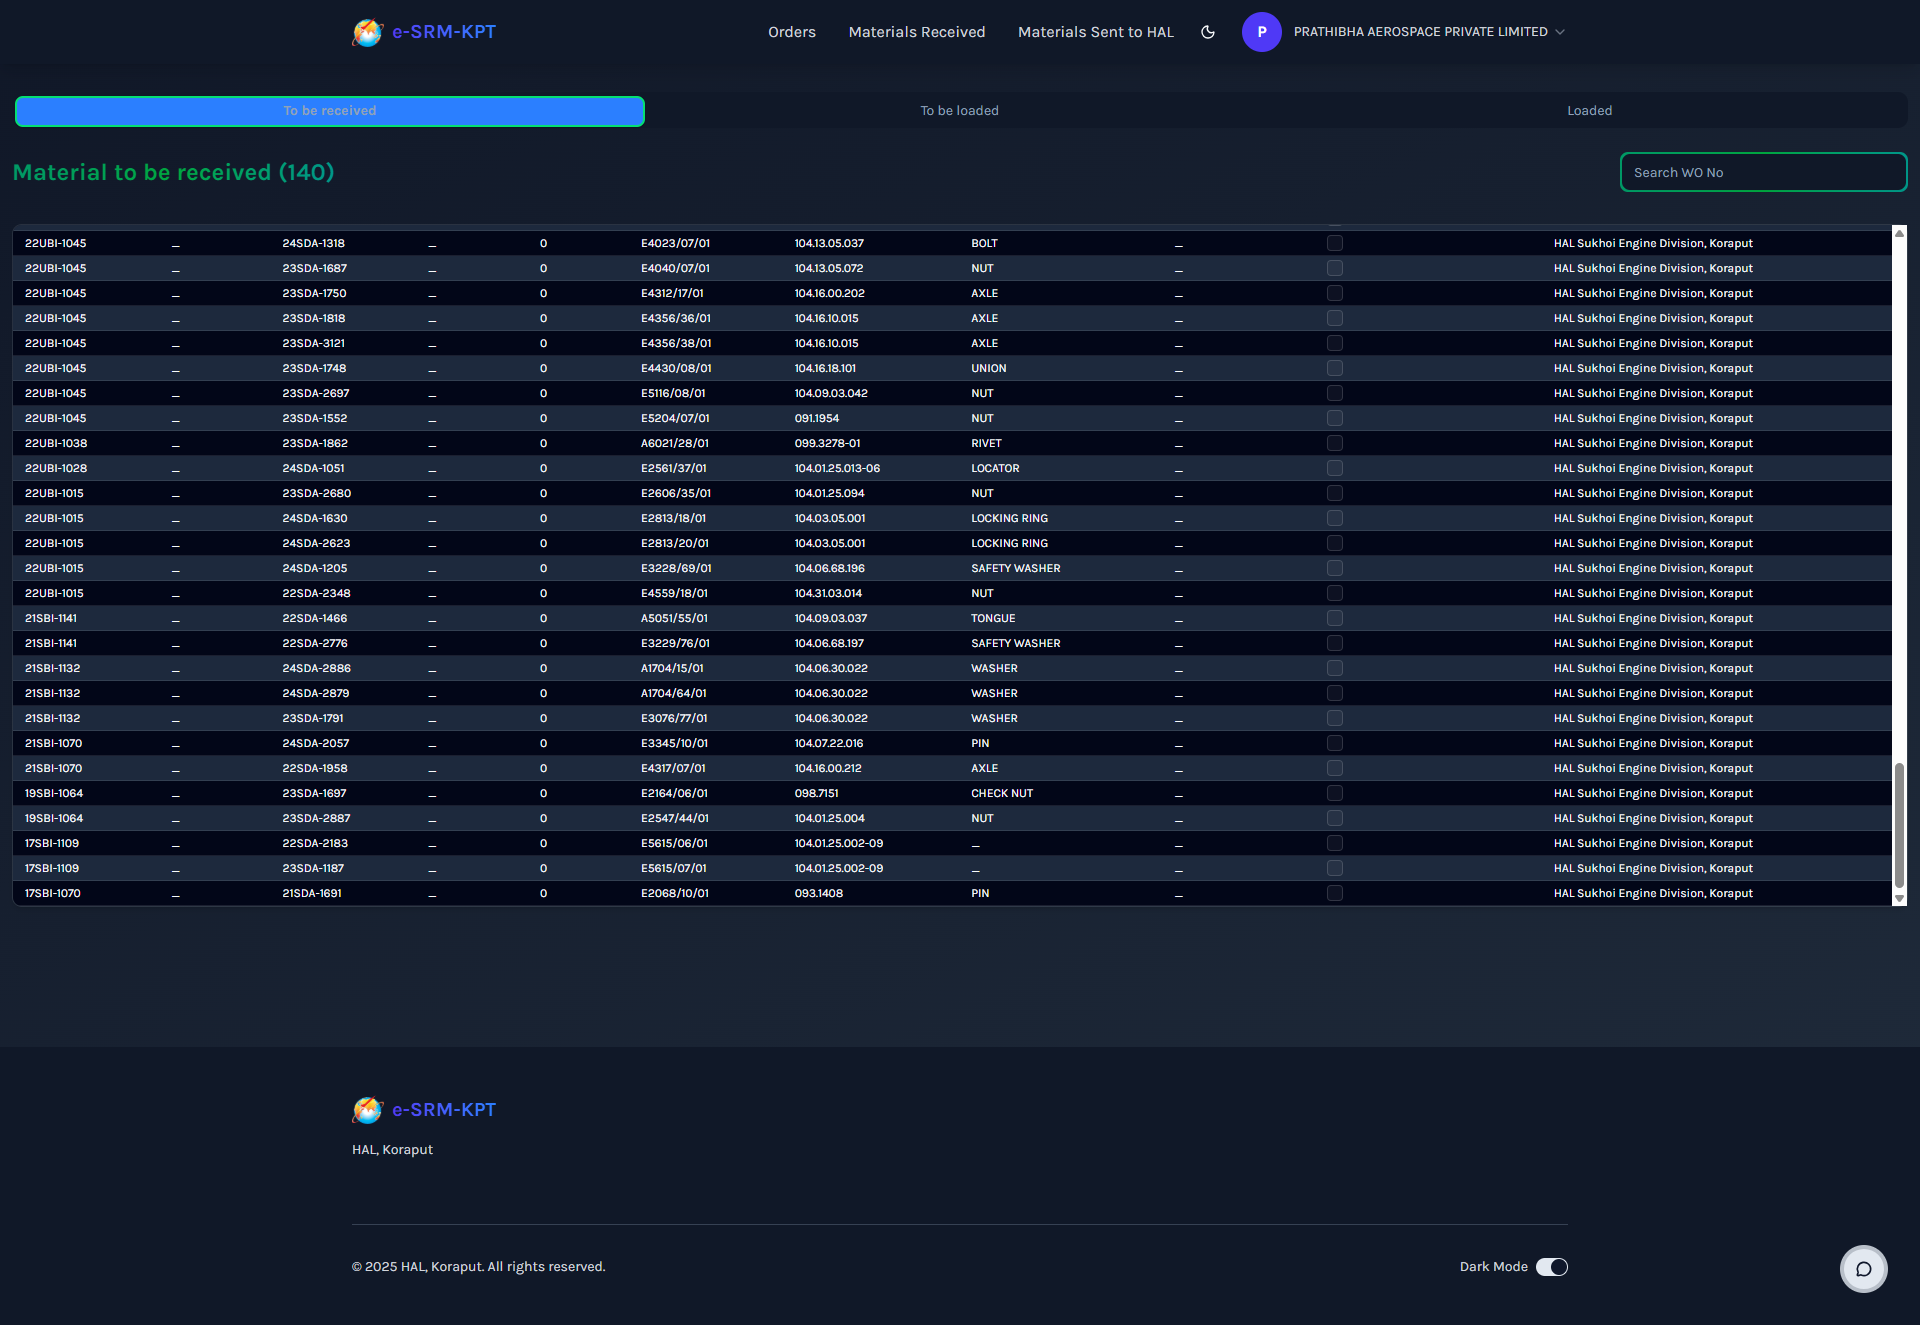Toggle the moon theme icon in header

tap(1208, 32)
